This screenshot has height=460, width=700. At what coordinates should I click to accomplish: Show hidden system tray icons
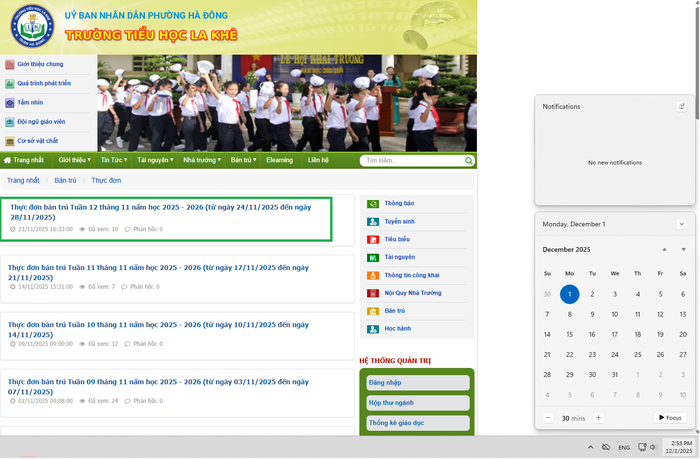click(590, 447)
